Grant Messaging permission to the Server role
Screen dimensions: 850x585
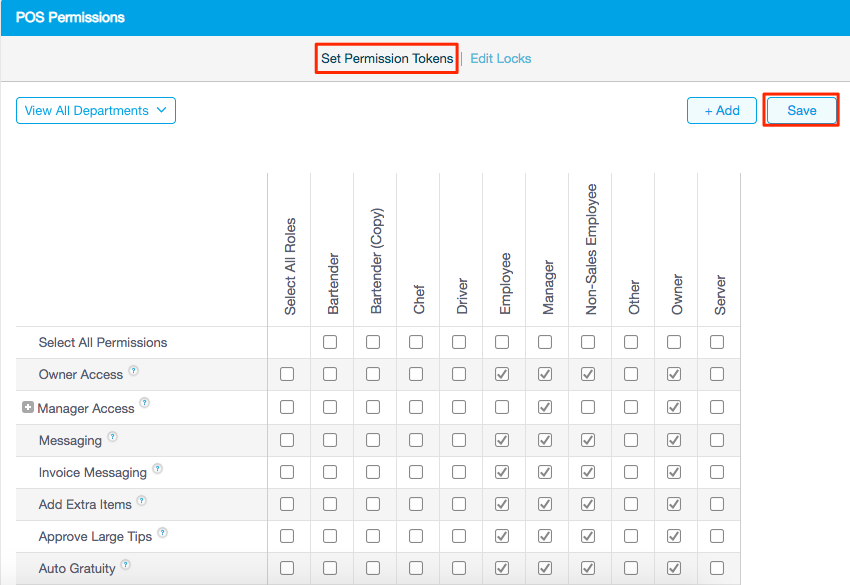[716, 439]
